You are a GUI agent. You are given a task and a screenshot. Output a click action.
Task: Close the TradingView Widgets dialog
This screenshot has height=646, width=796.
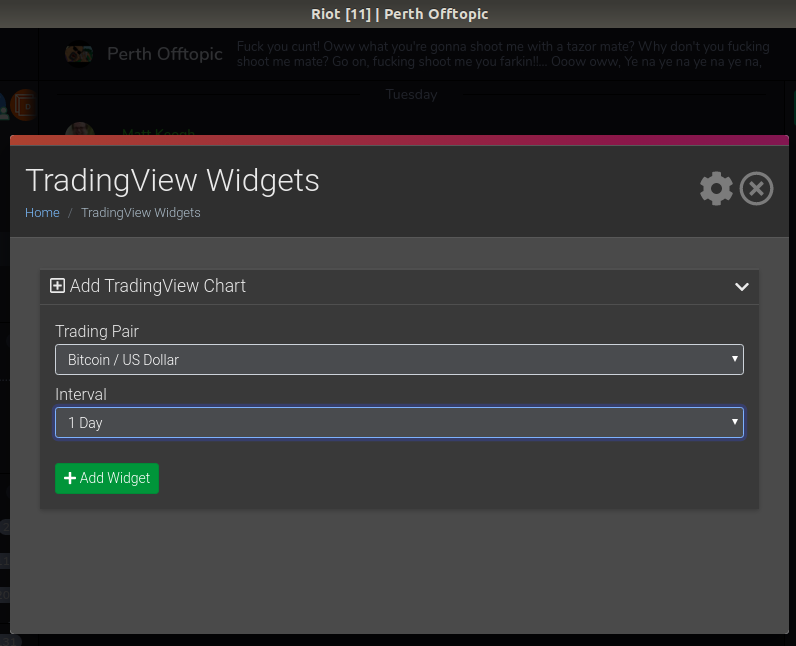click(756, 189)
